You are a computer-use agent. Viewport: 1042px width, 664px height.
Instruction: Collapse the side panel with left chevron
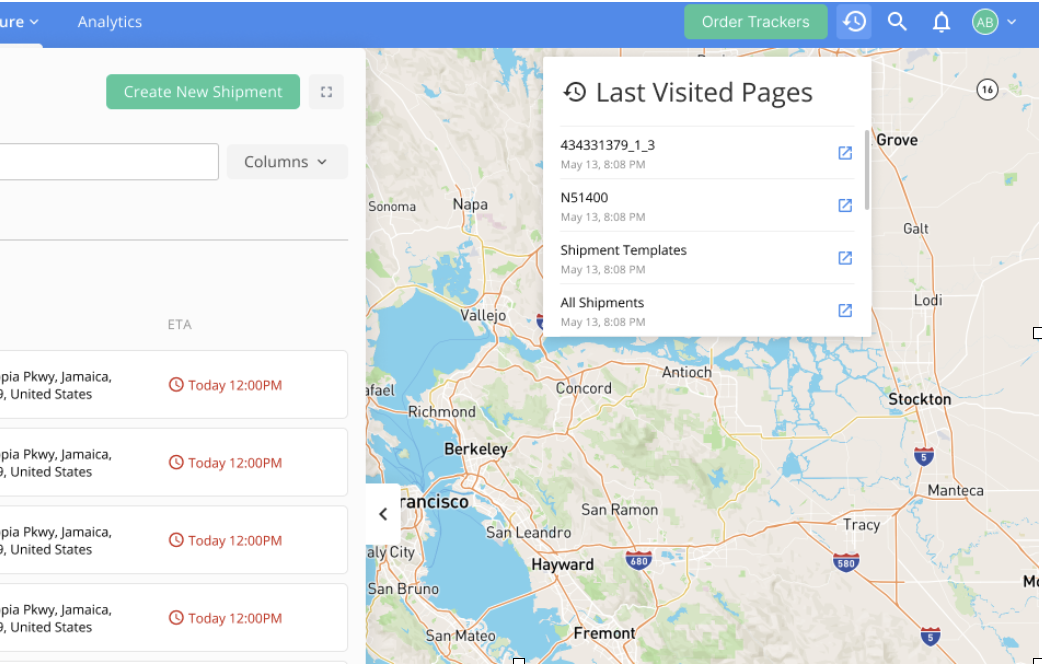383,514
